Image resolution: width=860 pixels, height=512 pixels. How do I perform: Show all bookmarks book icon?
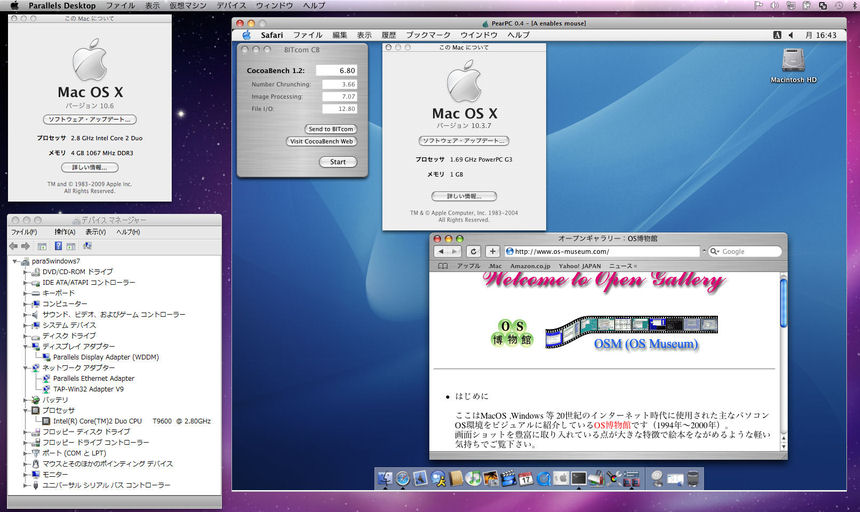443,266
